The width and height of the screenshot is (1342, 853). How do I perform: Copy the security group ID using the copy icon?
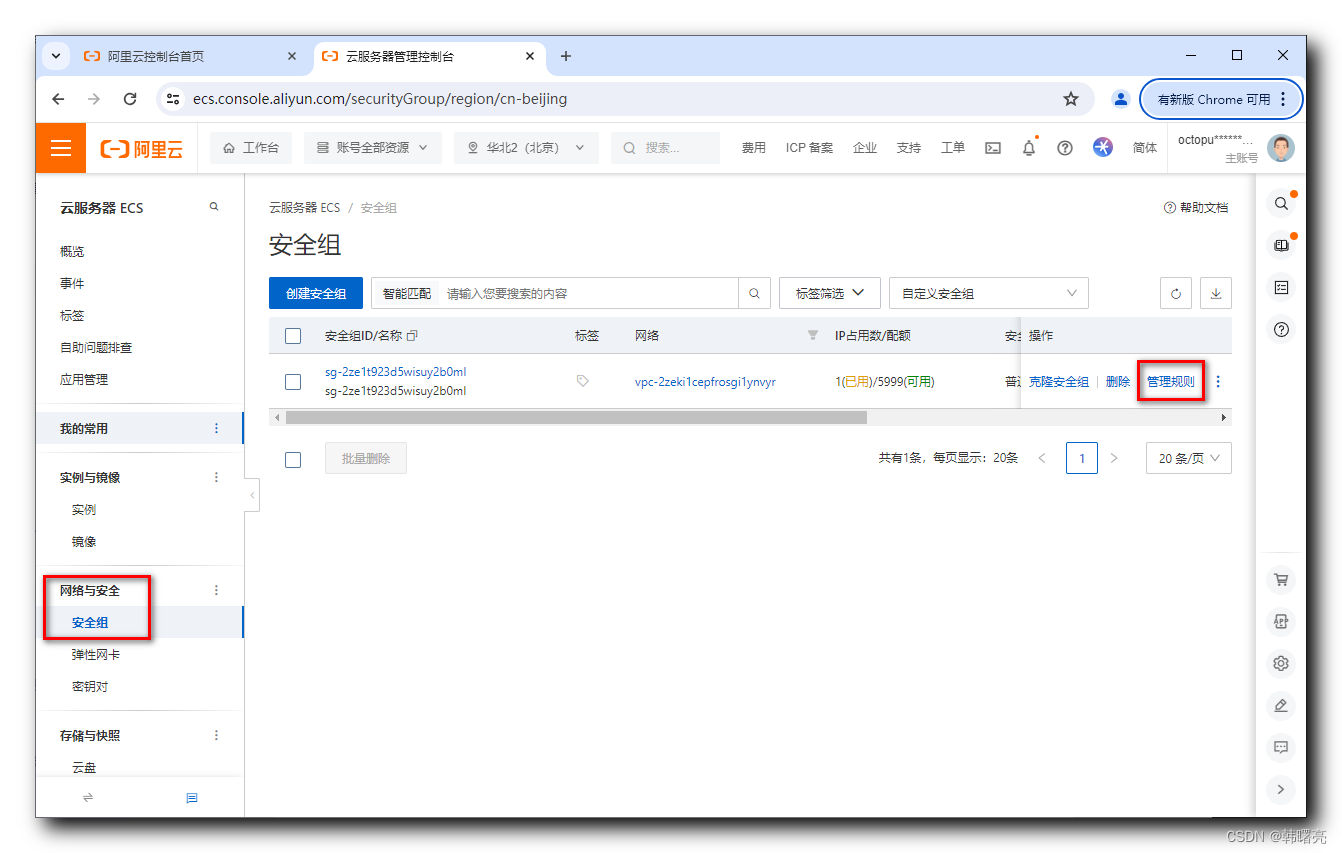click(412, 335)
